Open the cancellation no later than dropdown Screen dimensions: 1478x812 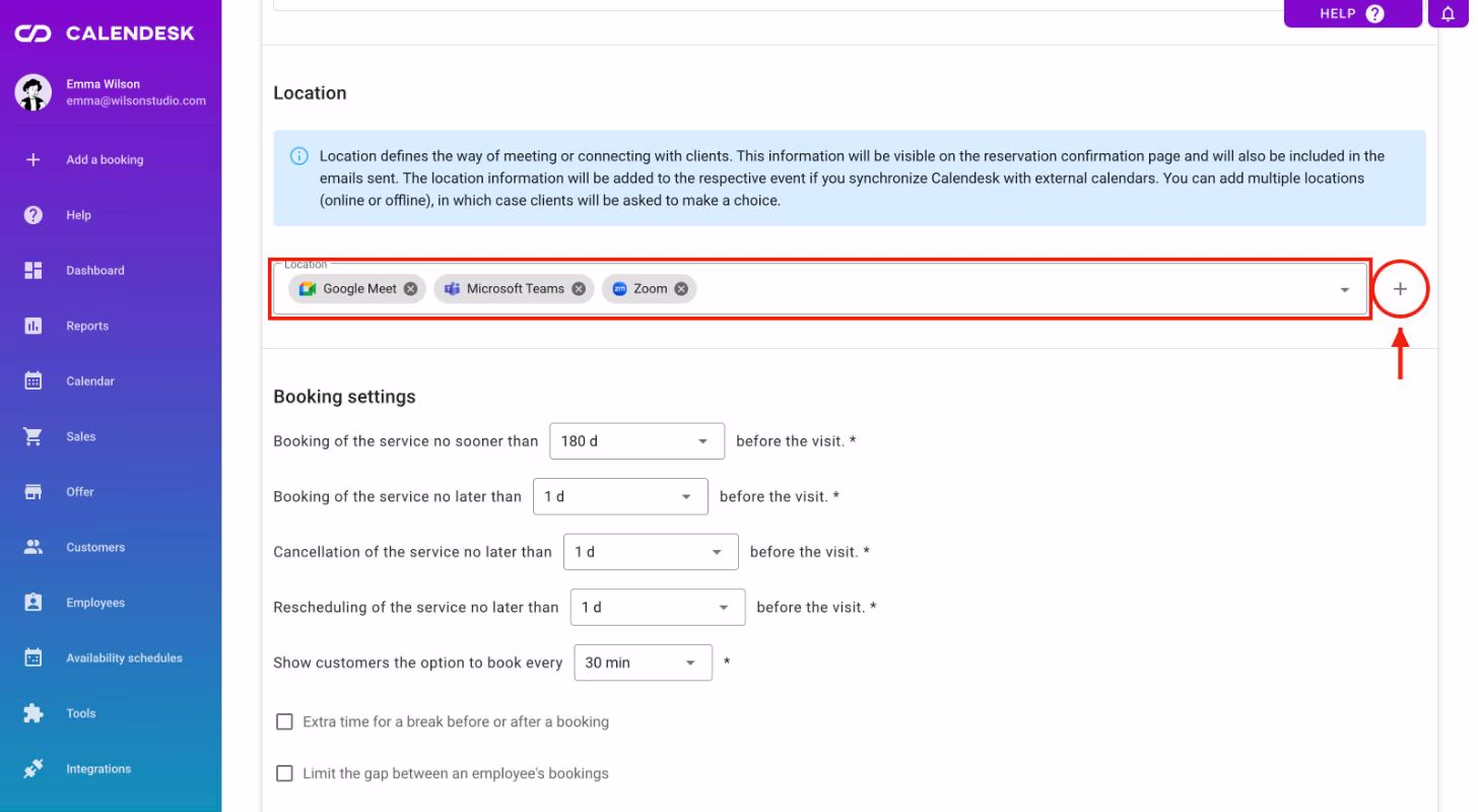651,552
